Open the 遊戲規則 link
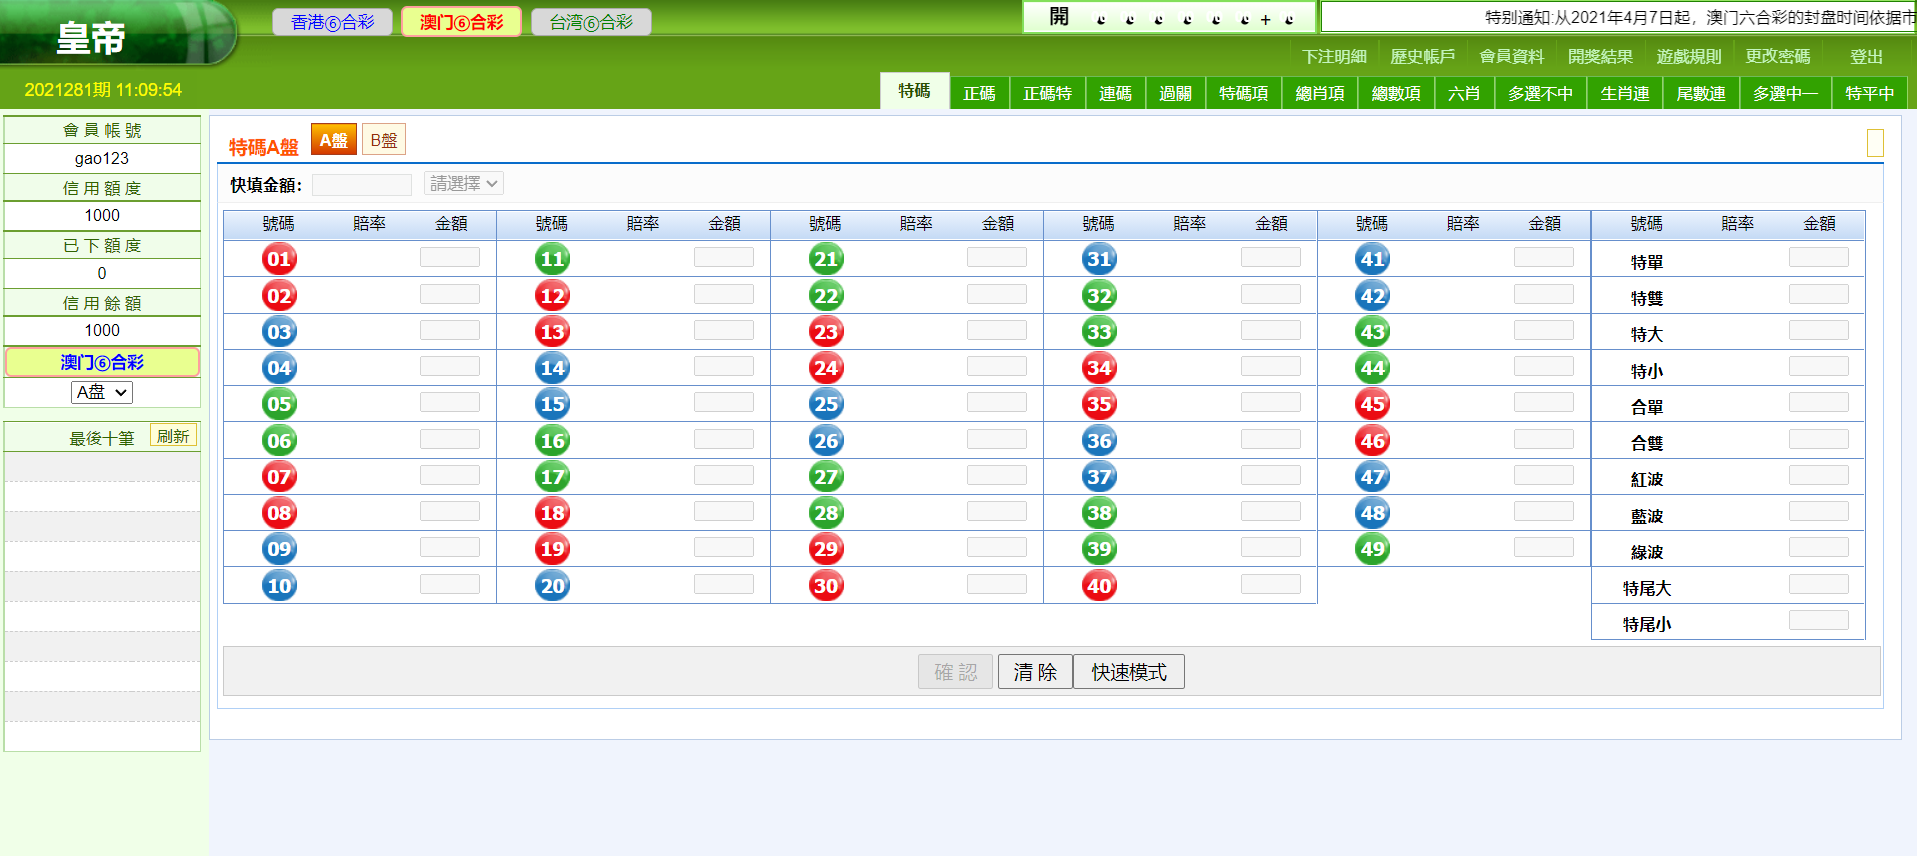Viewport: 1917px width, 856px height. (x=1689, y=57)
